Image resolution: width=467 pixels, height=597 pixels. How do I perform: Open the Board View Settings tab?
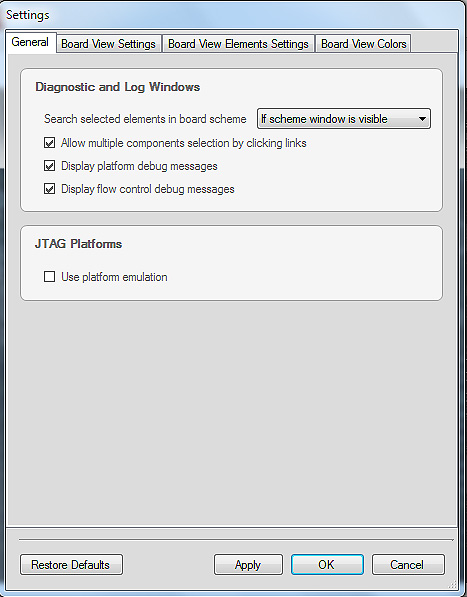click(x=108, y=44)
